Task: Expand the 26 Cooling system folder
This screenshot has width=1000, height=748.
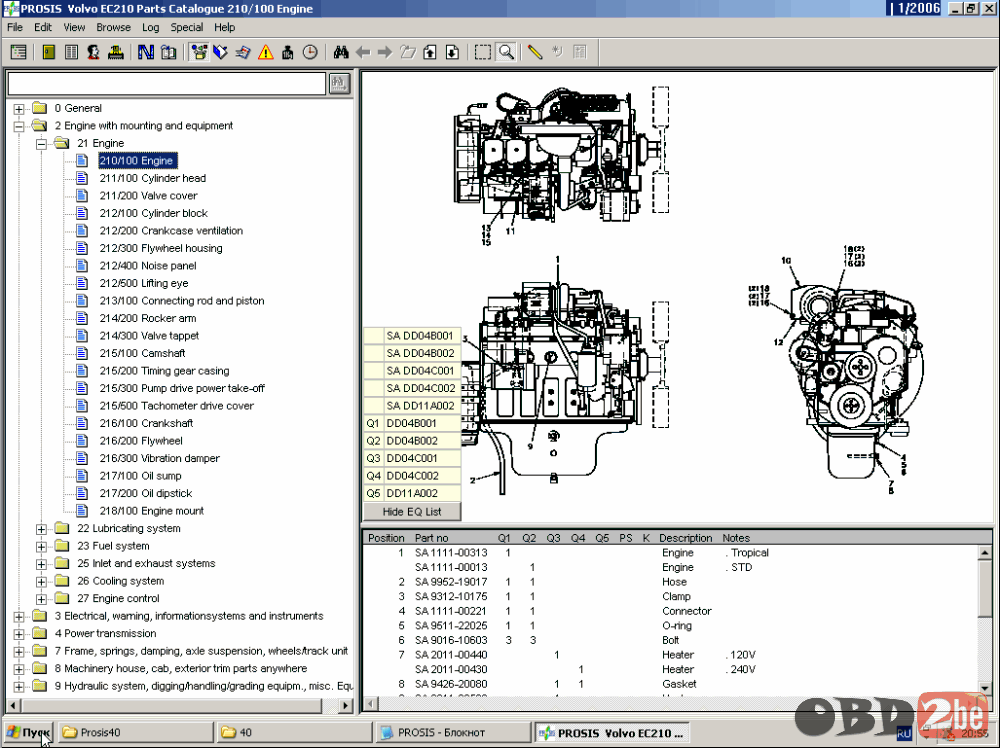Action: coord(41,582)
